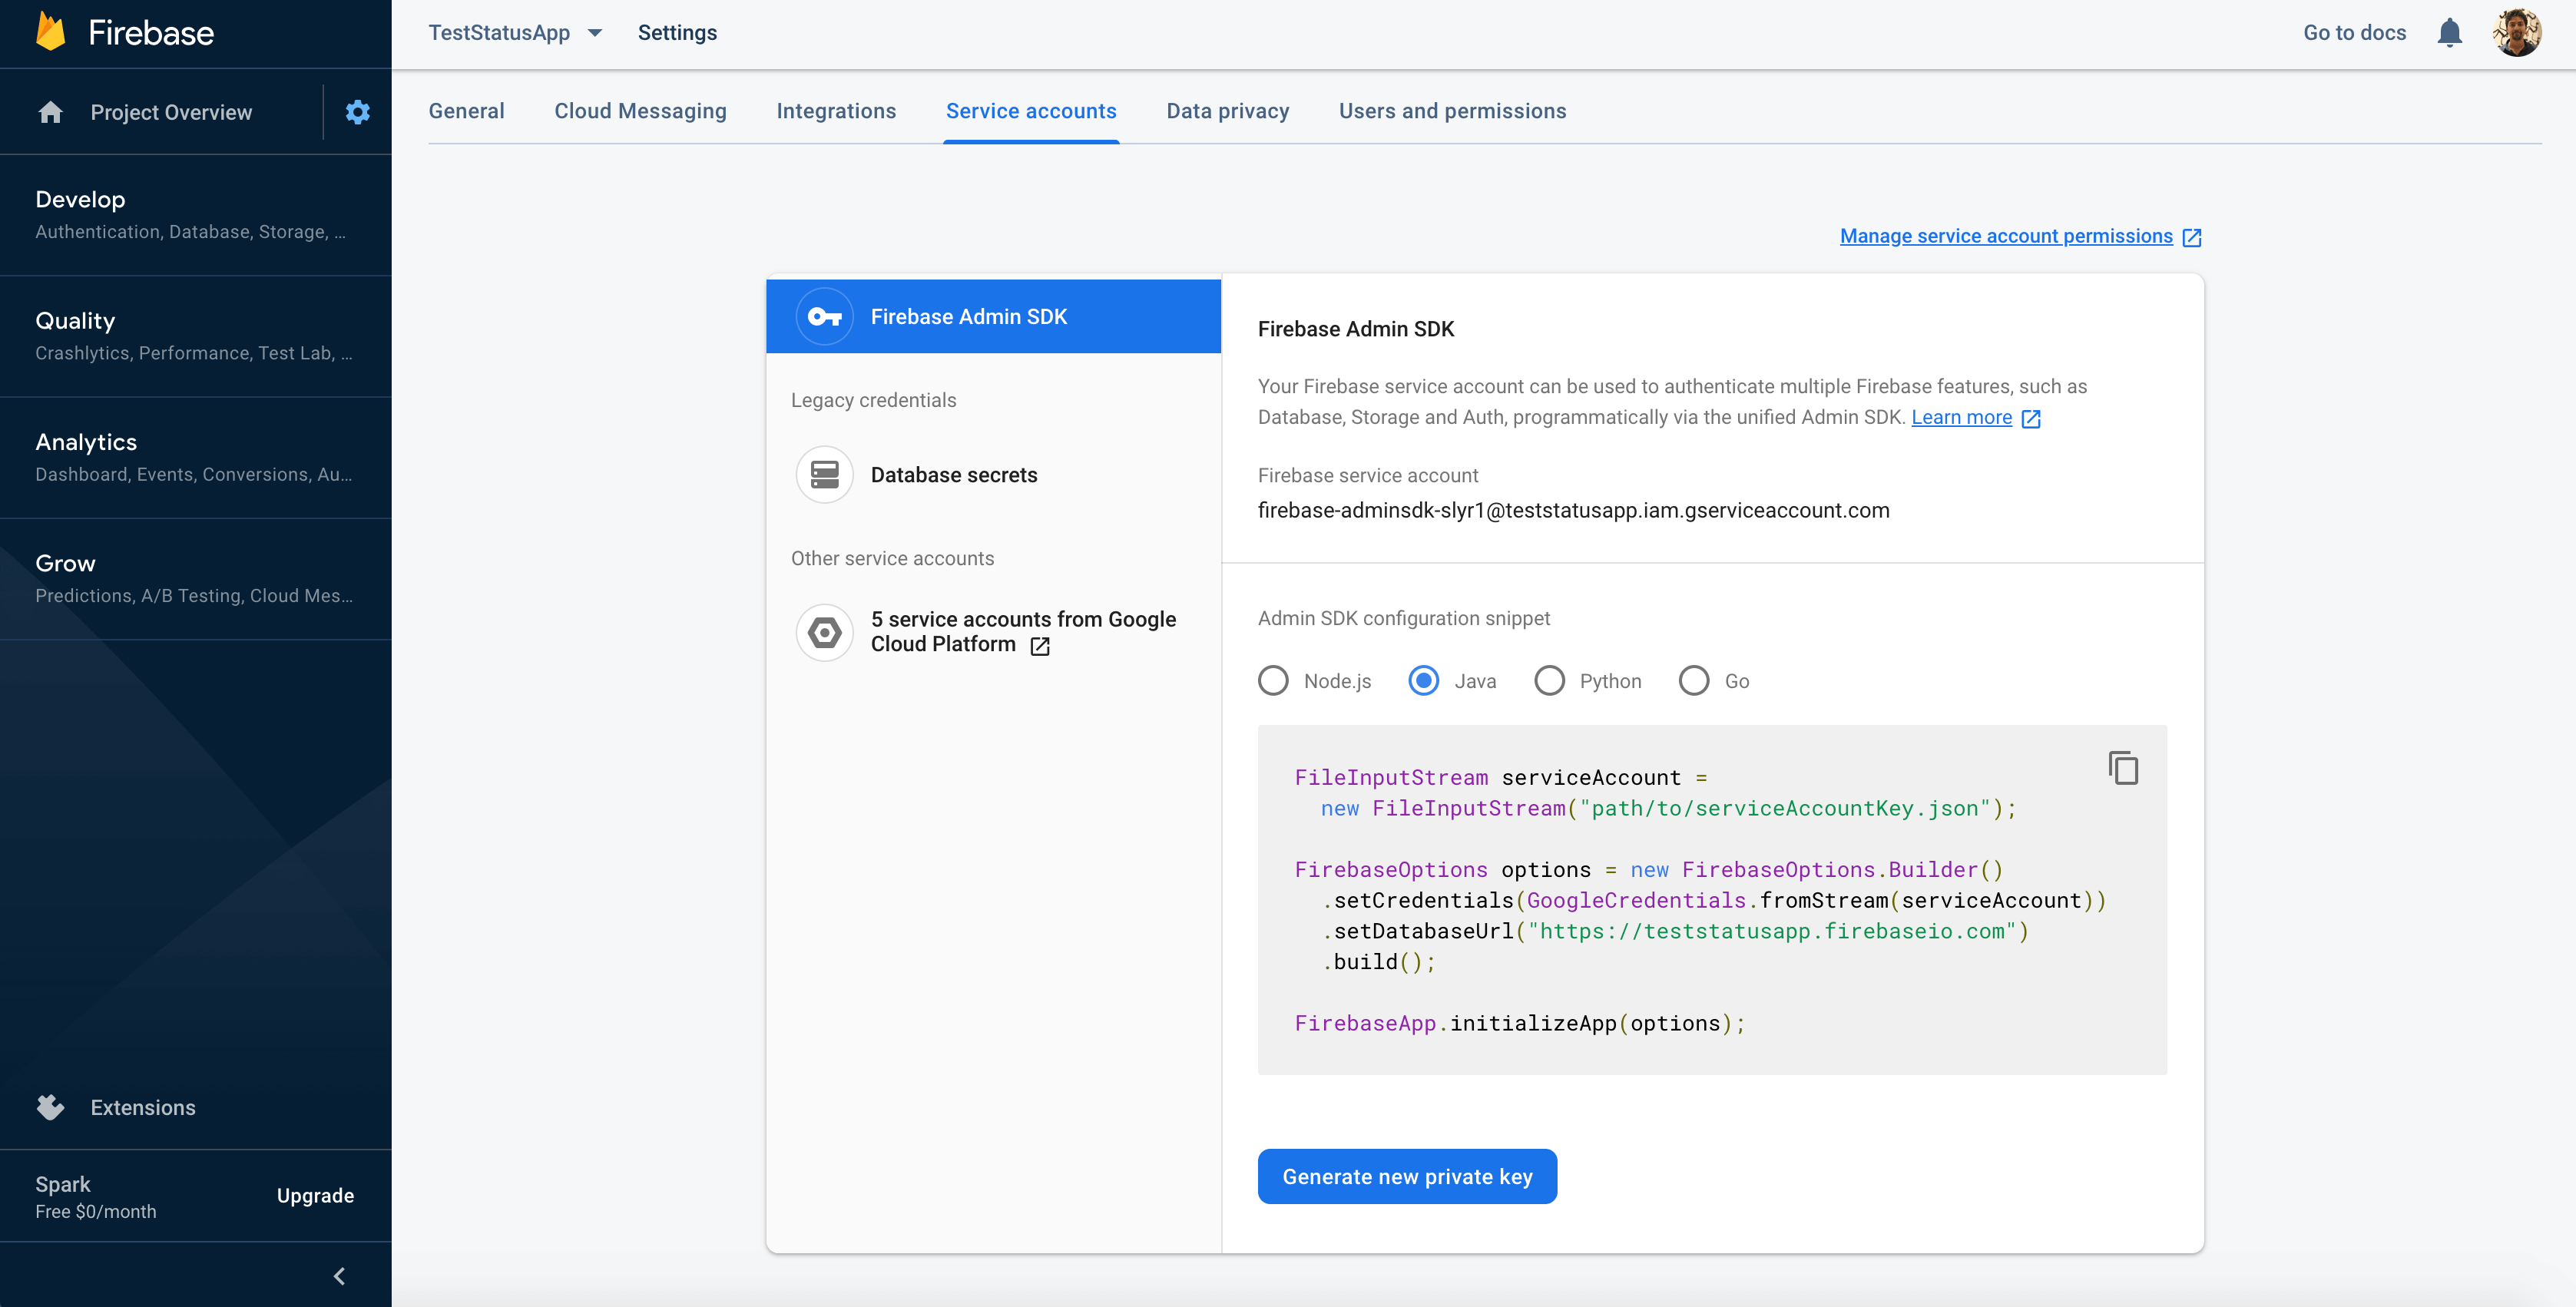Open the Learn more link
The image size is (2576, 1307).
point(1961,417)
